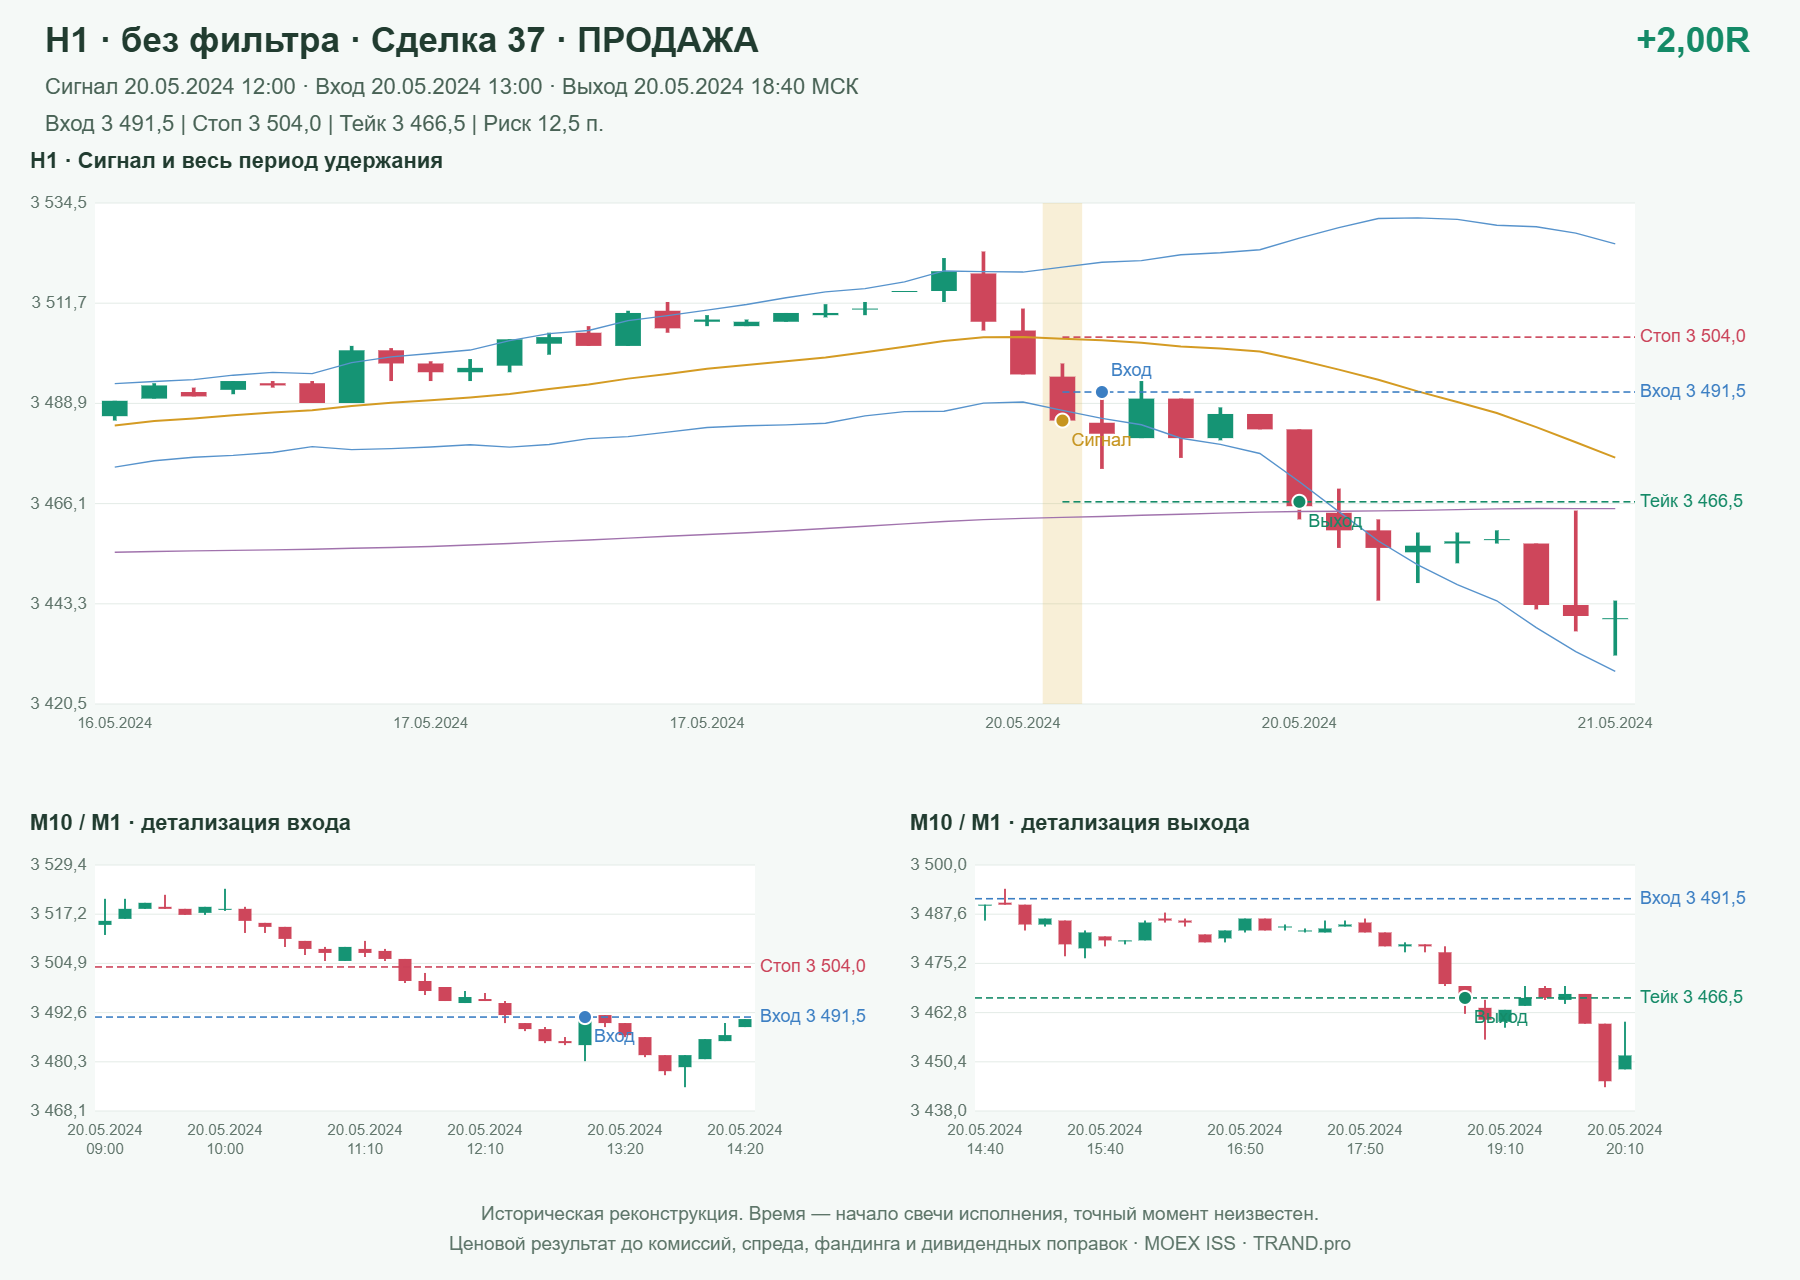This screenshot has height=1280, width=1800.
Task: Click the 3 511,7 axis value on H1 chart
Action: [x=59, y=303]
